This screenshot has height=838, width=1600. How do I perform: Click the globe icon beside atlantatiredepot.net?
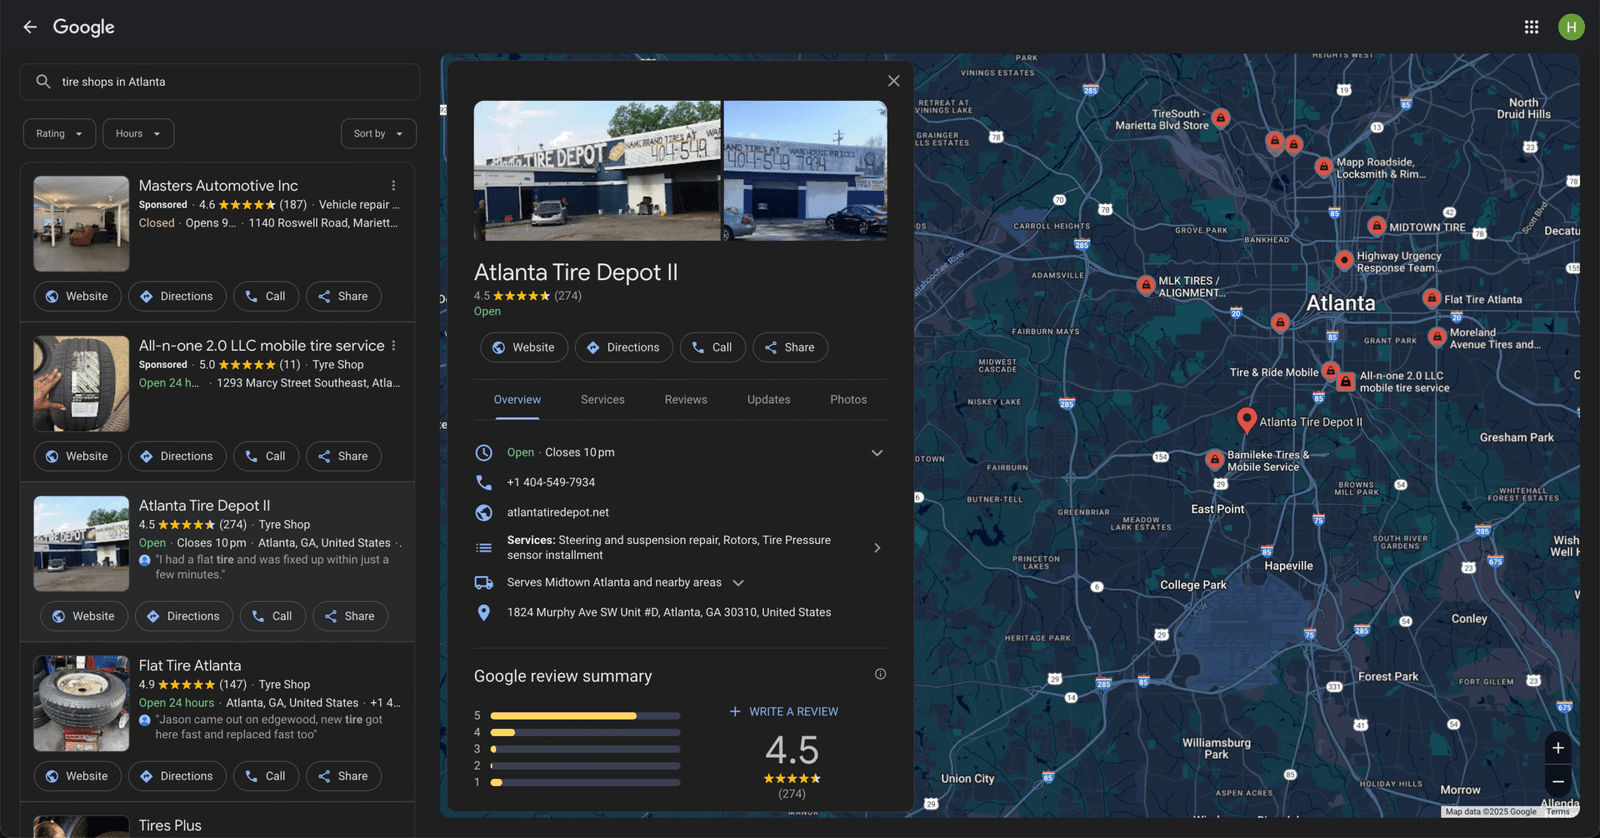click(484, 512)
